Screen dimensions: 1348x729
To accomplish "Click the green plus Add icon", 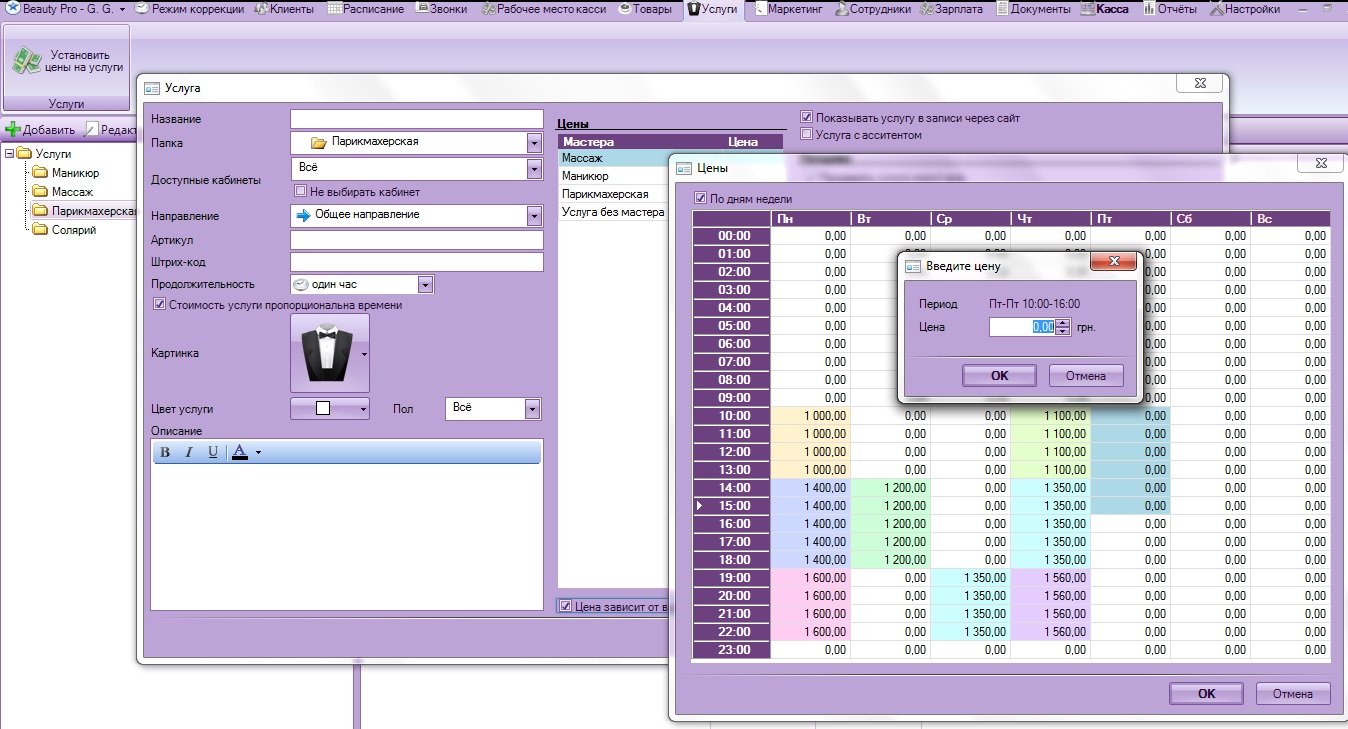I will pyautogui.click(x=13, y=130).
